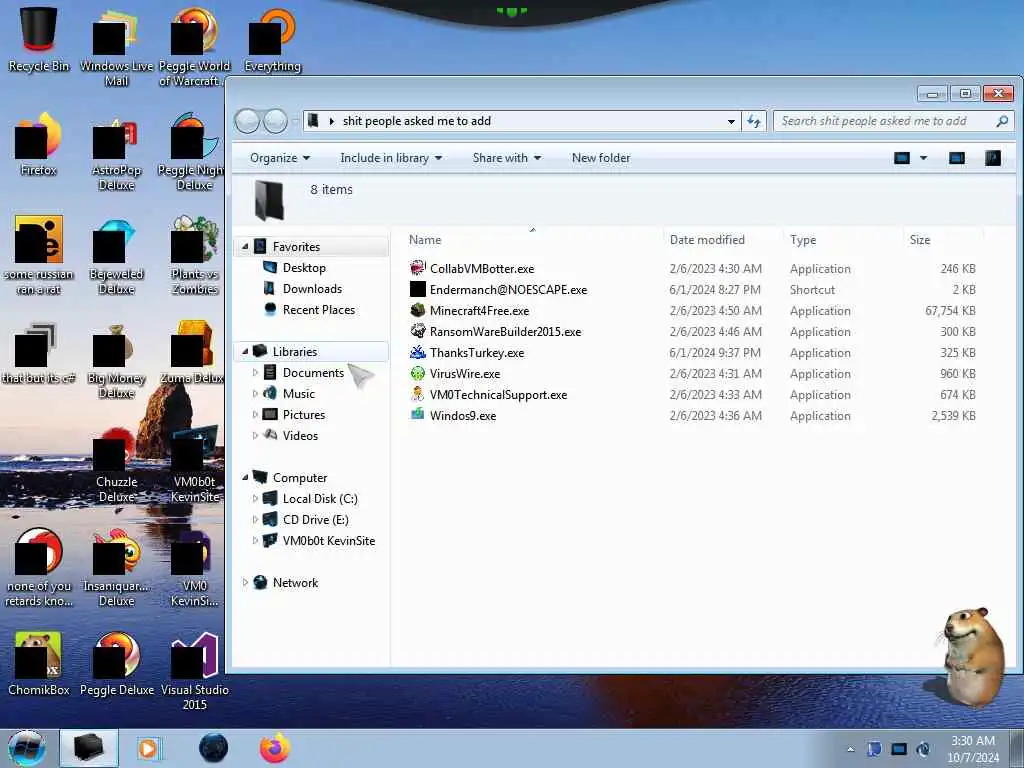The image size is (1024, 768).
Task: Go to Desktop in Favorites
Action: [x=304, y=268]
